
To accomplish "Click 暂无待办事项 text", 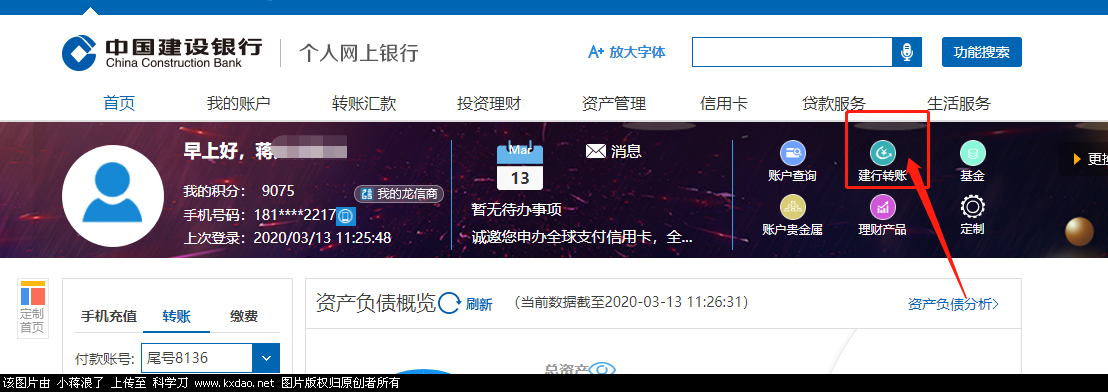I will [517, 210].
